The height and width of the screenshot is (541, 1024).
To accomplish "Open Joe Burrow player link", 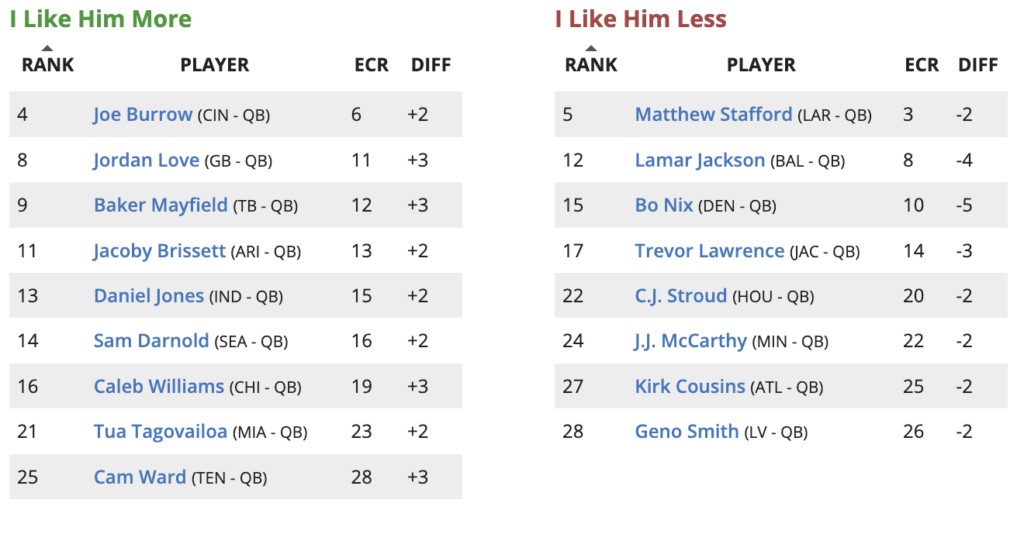I will click(143, 115).
